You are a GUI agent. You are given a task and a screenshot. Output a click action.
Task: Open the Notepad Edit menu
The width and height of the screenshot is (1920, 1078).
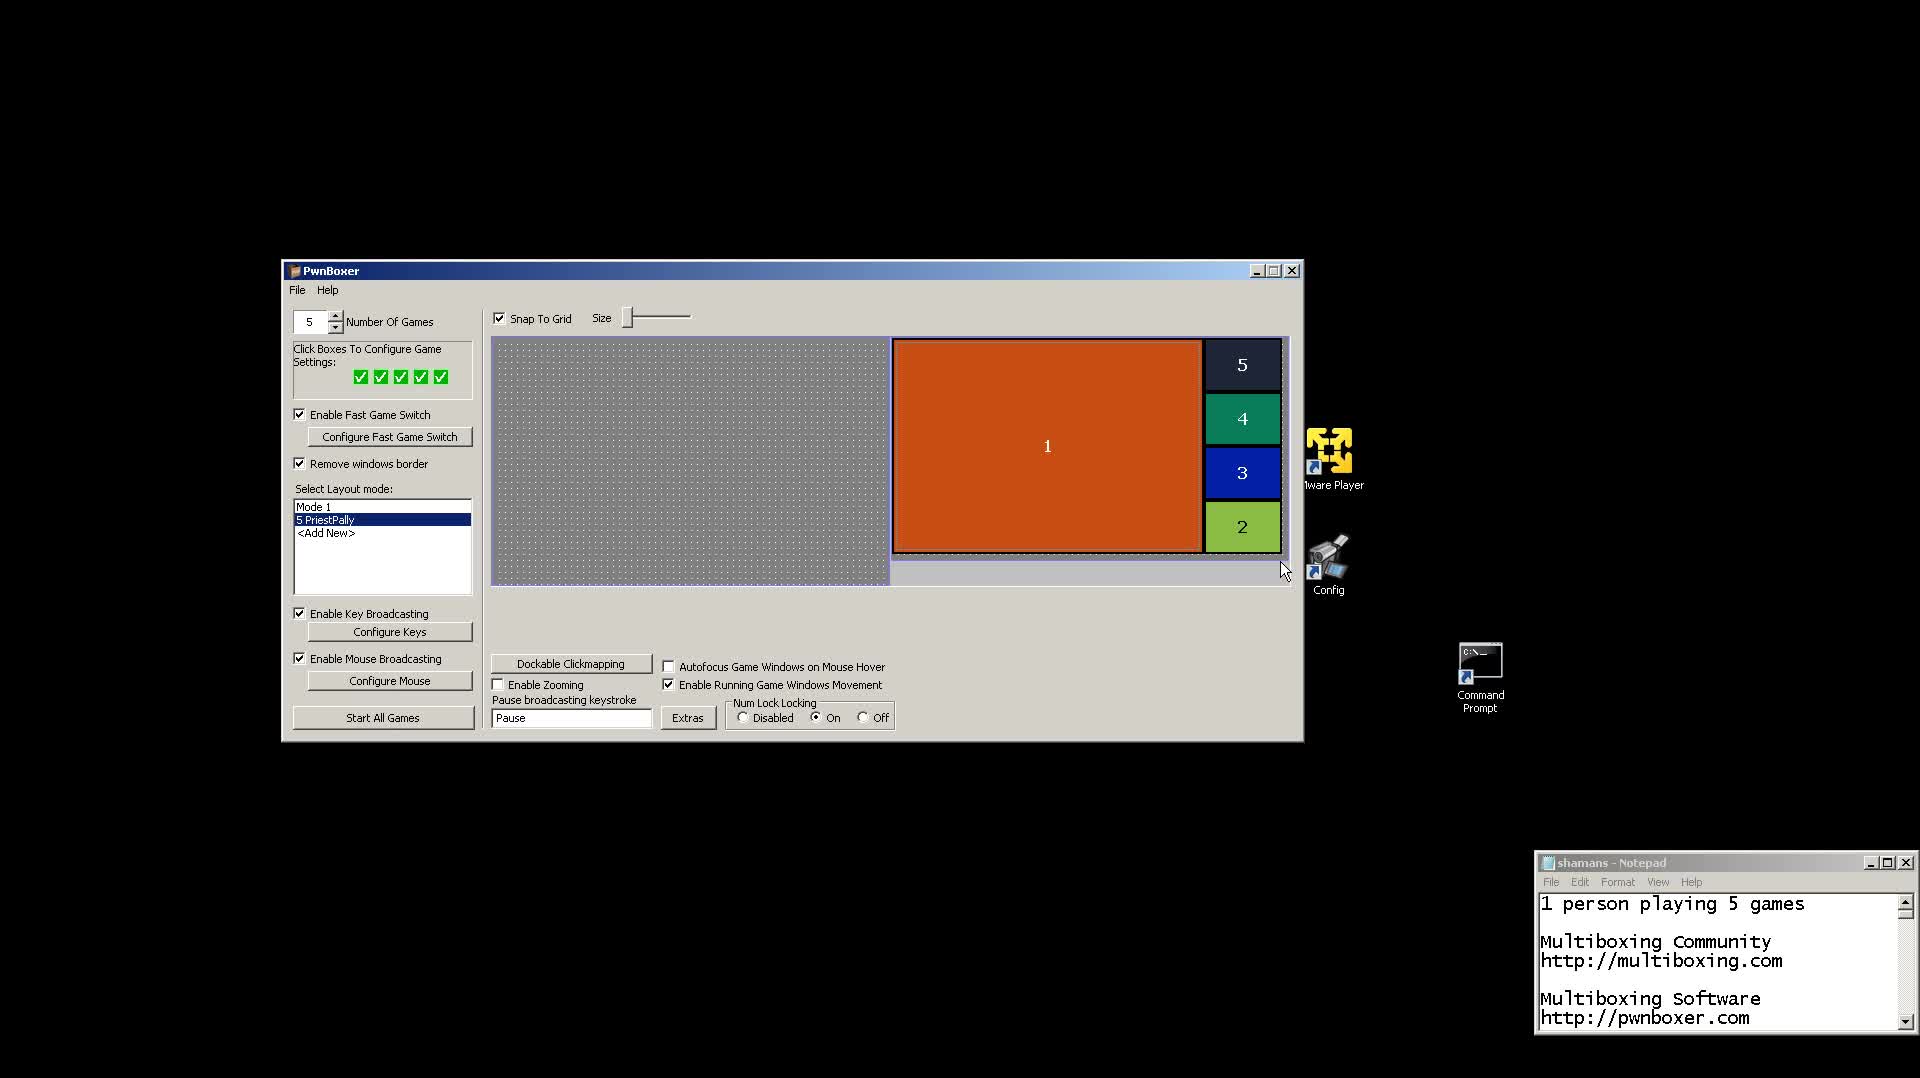pos(1580,882)
